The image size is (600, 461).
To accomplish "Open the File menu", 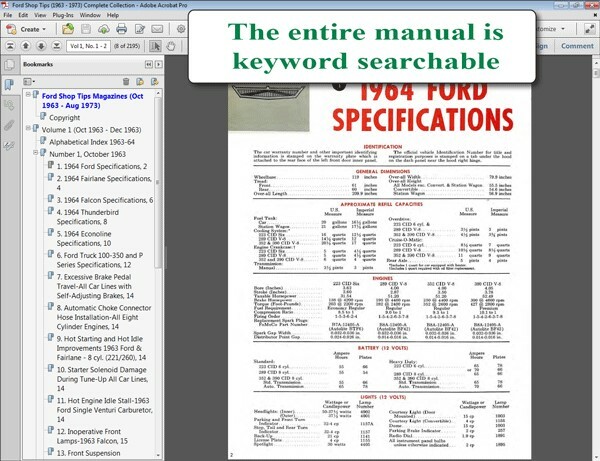I will pyautogui.click(x=8, y=15).
